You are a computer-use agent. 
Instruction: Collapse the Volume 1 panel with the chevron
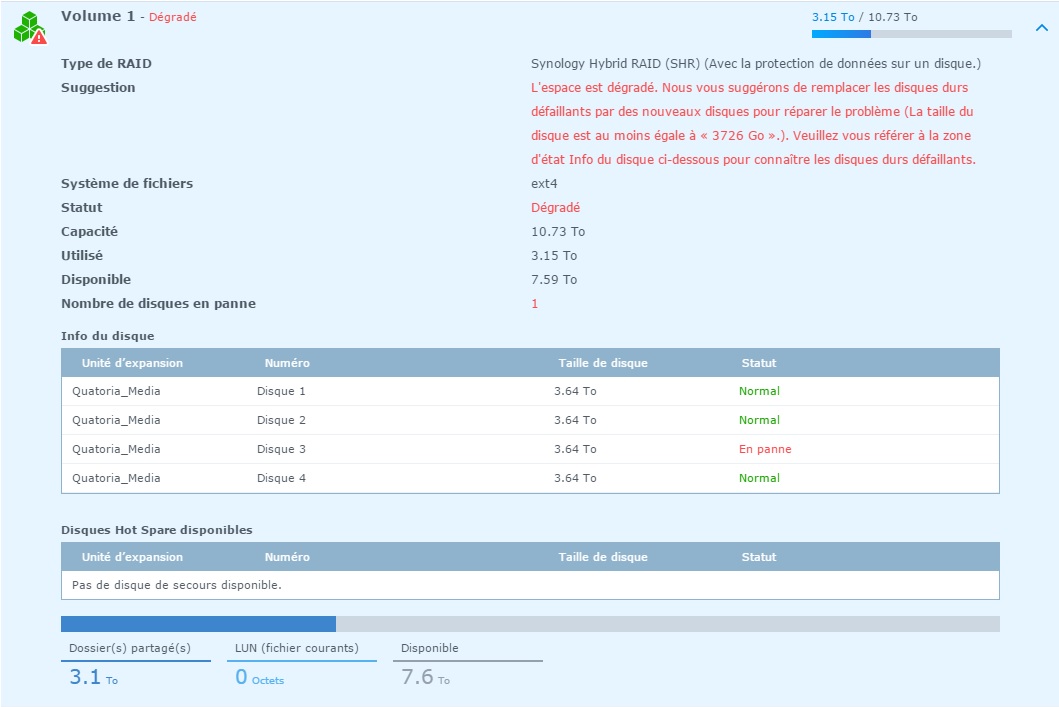click(x=1041, y=28)
